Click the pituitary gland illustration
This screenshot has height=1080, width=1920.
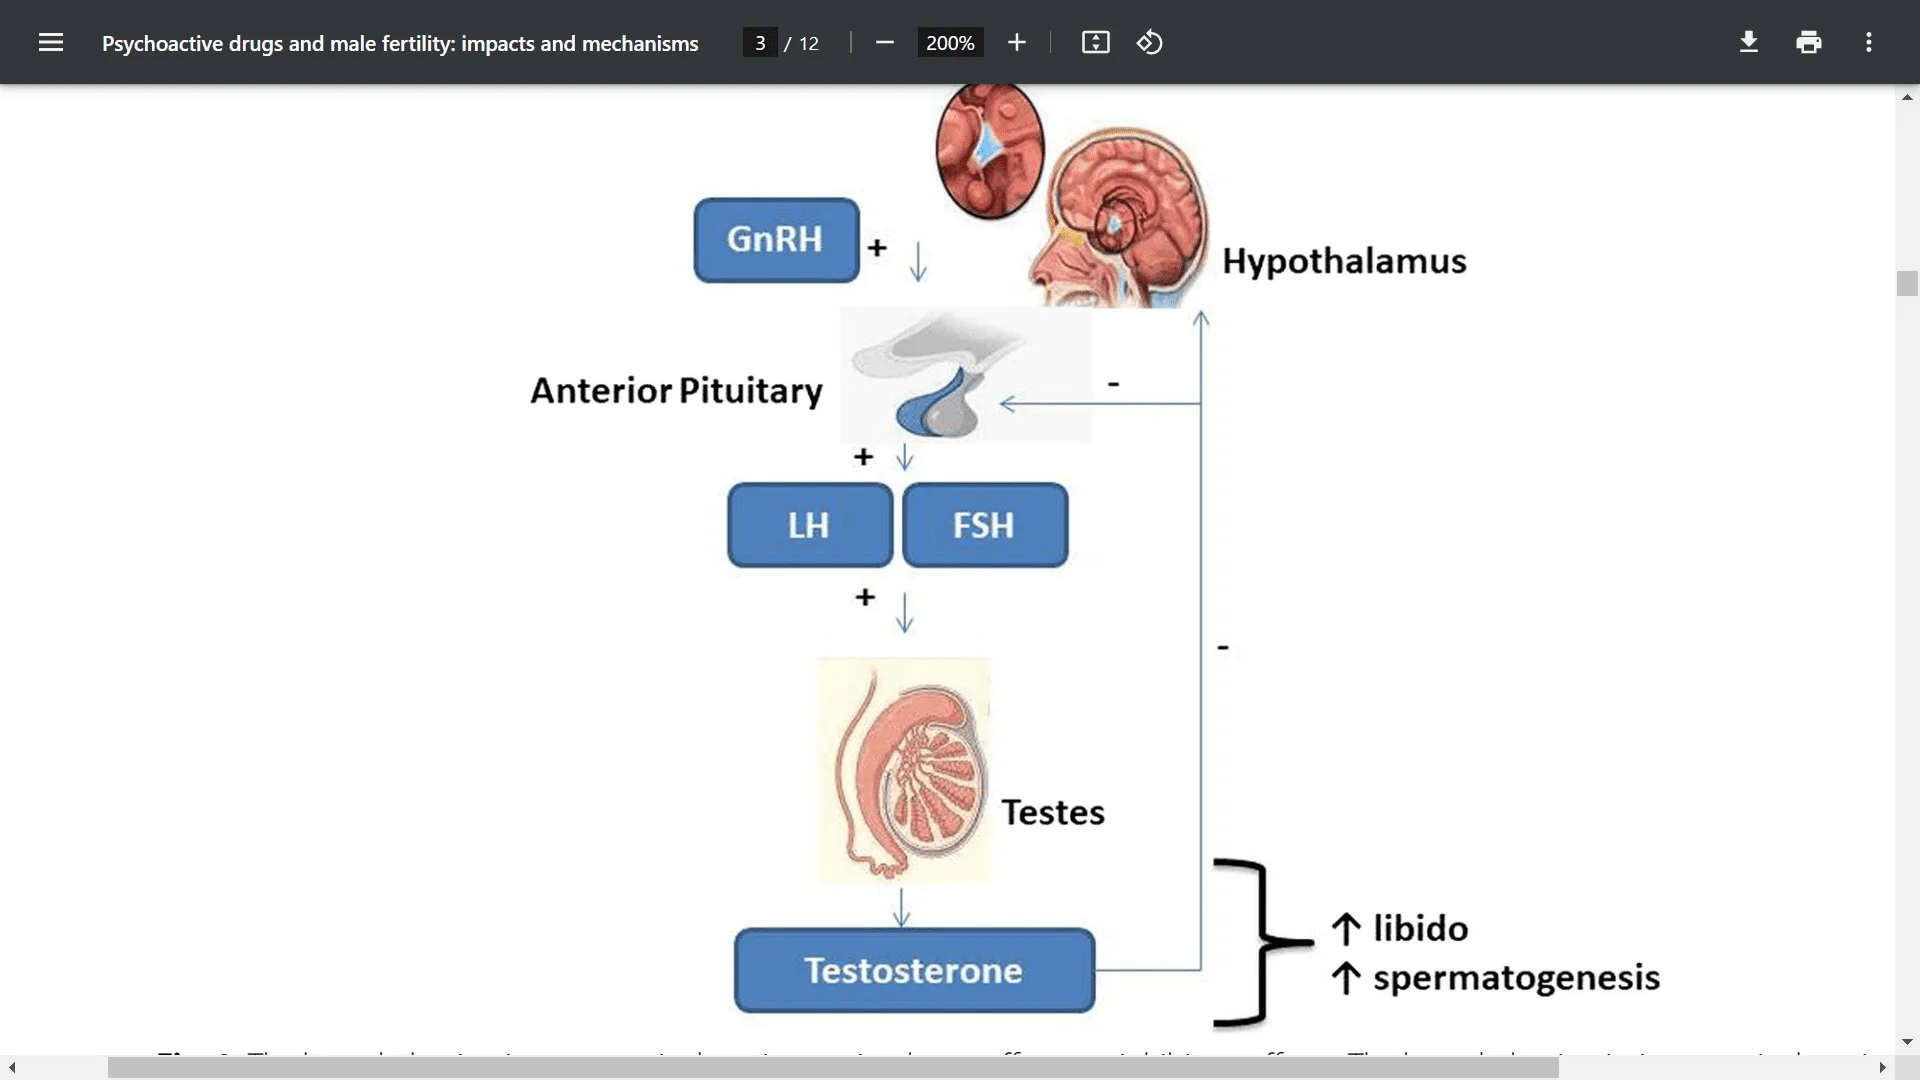coord(966,375)
